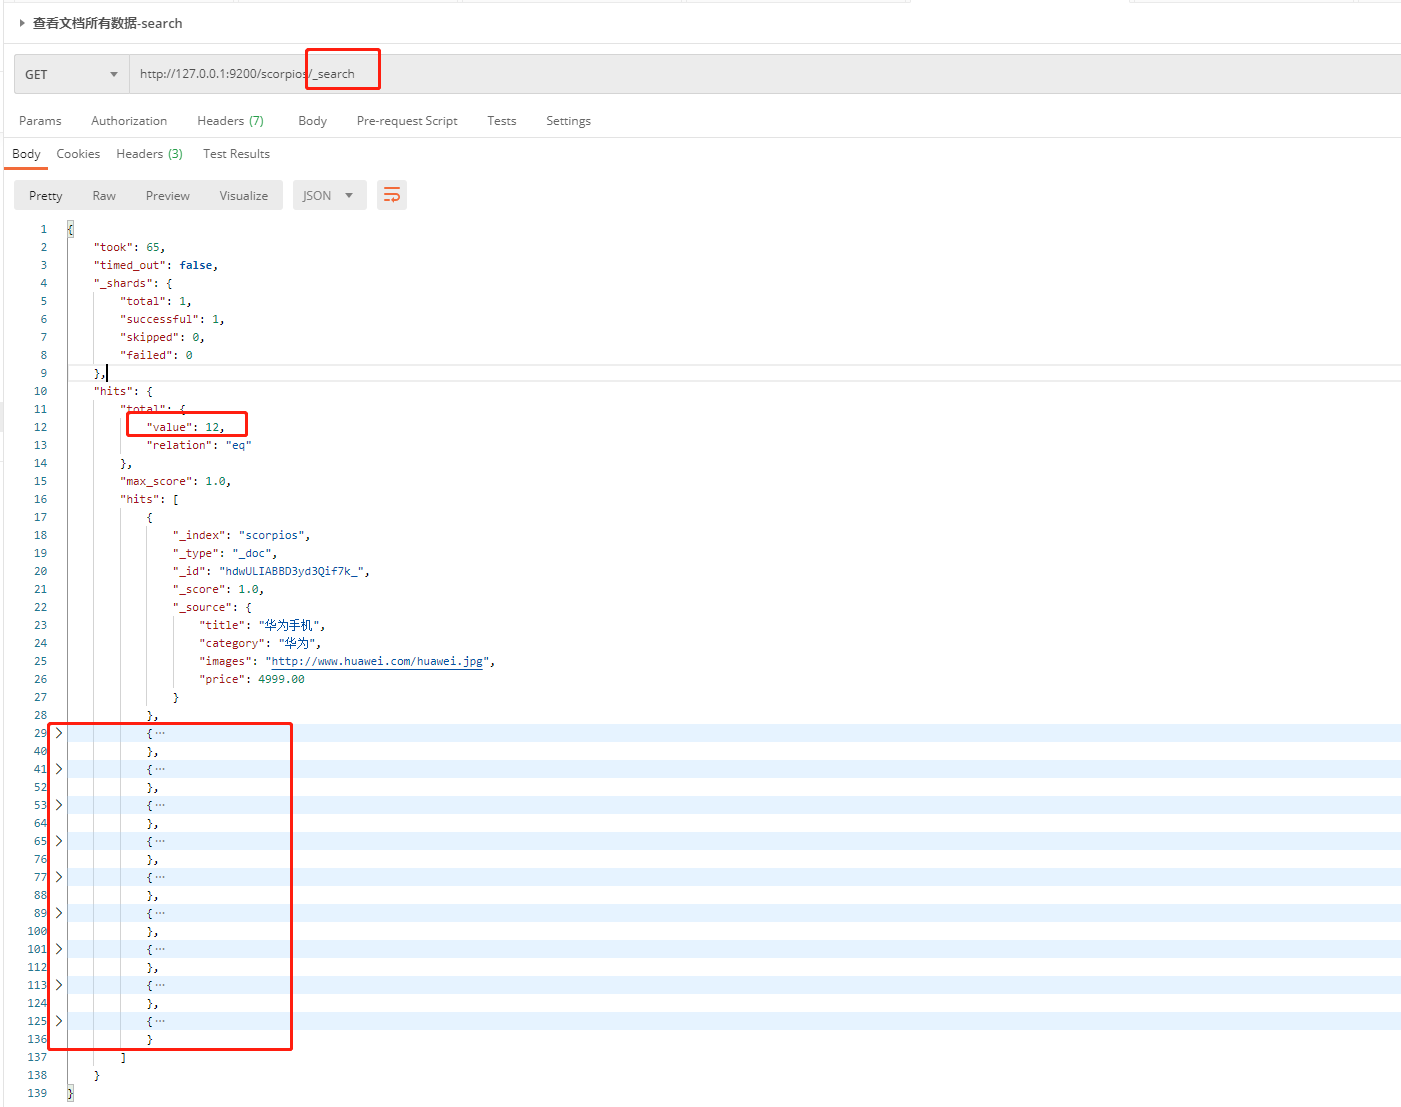The image size is (1401, 1107).
Task: Expand the folded block at line 29
Action: (x=59, y=733)
